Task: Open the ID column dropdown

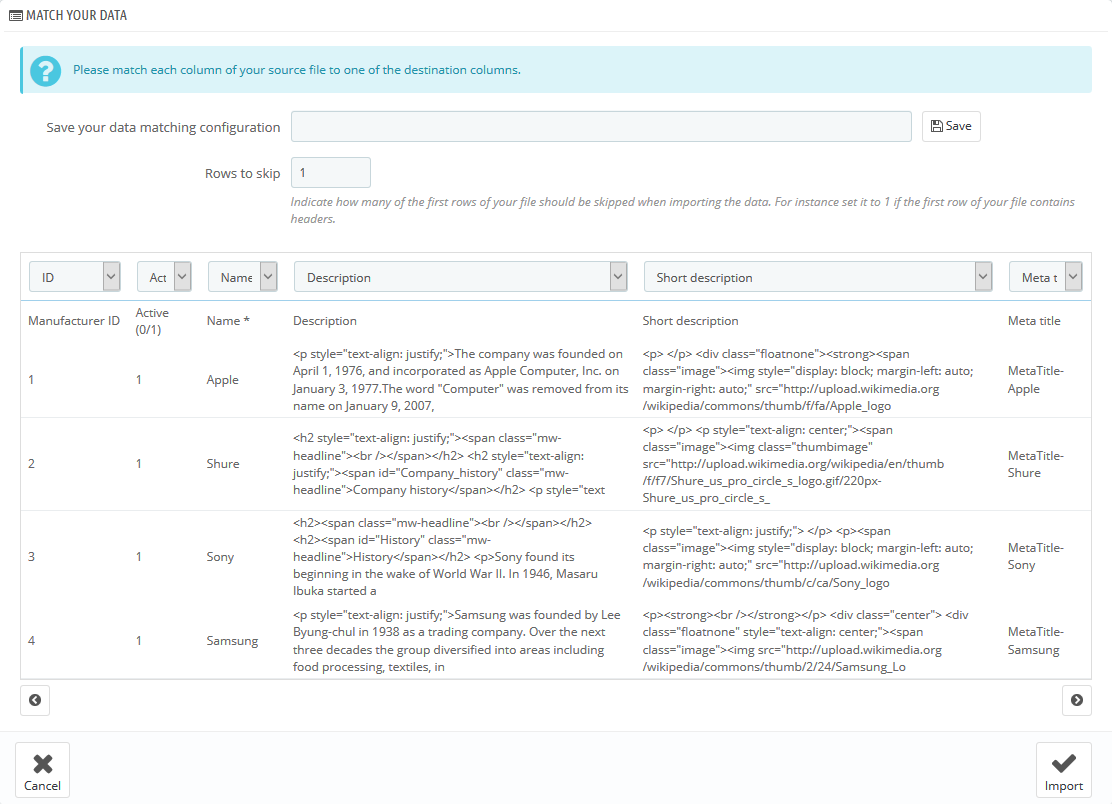Action: (x=74, y=277)
